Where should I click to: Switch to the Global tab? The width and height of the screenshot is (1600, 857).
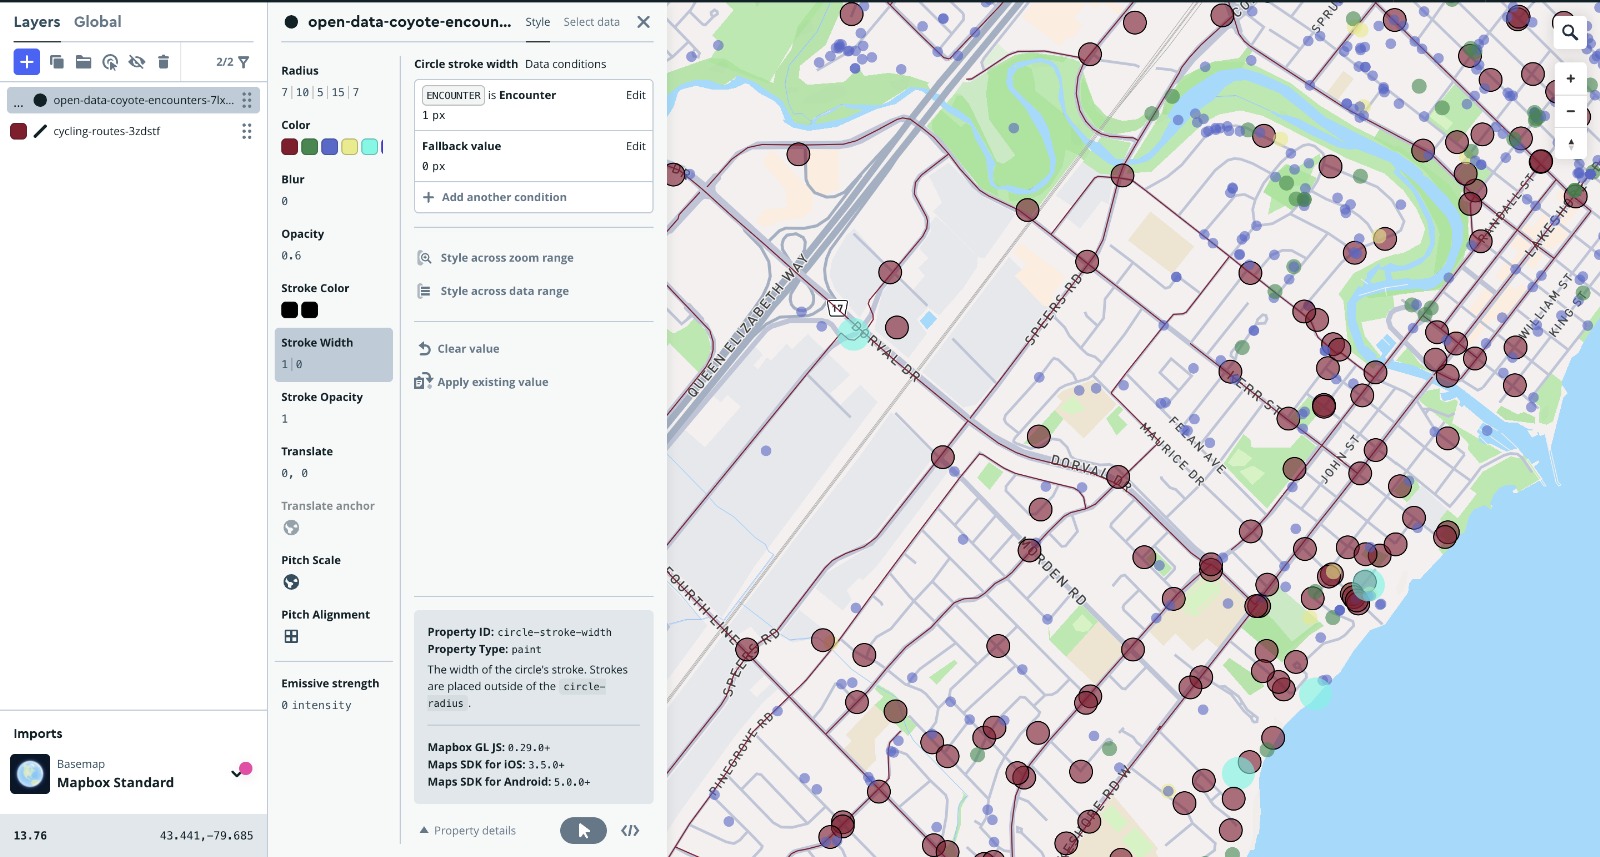tap(97, 22)
